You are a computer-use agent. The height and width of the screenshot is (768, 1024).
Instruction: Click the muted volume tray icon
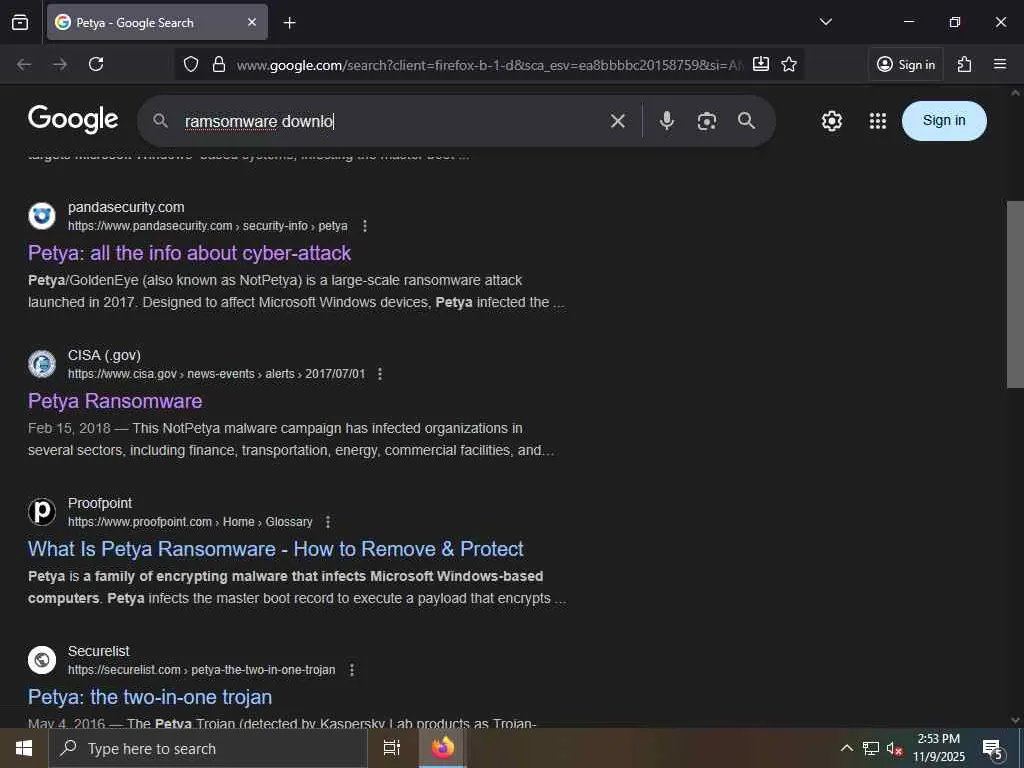(x=894, y=748)
